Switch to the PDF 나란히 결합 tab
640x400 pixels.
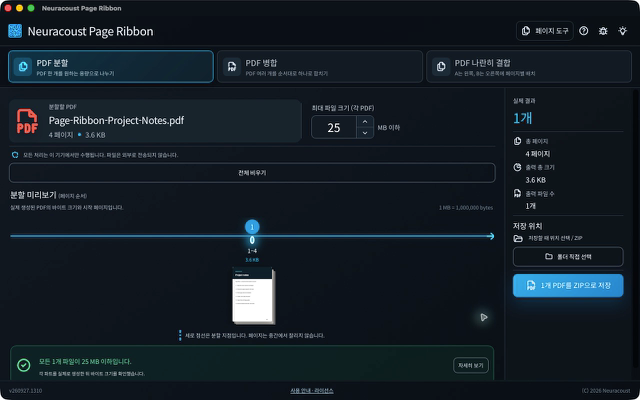tap(529, 67)
